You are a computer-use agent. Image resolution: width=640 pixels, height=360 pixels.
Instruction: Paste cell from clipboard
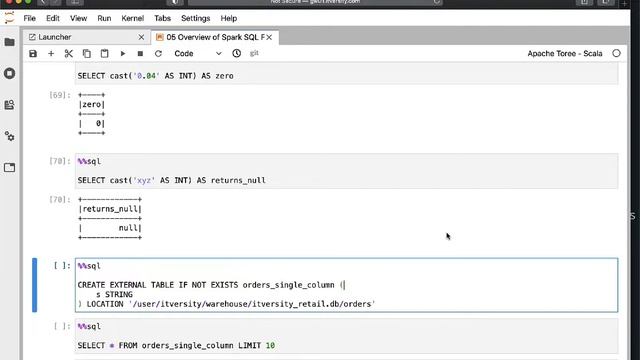(104, 53)
